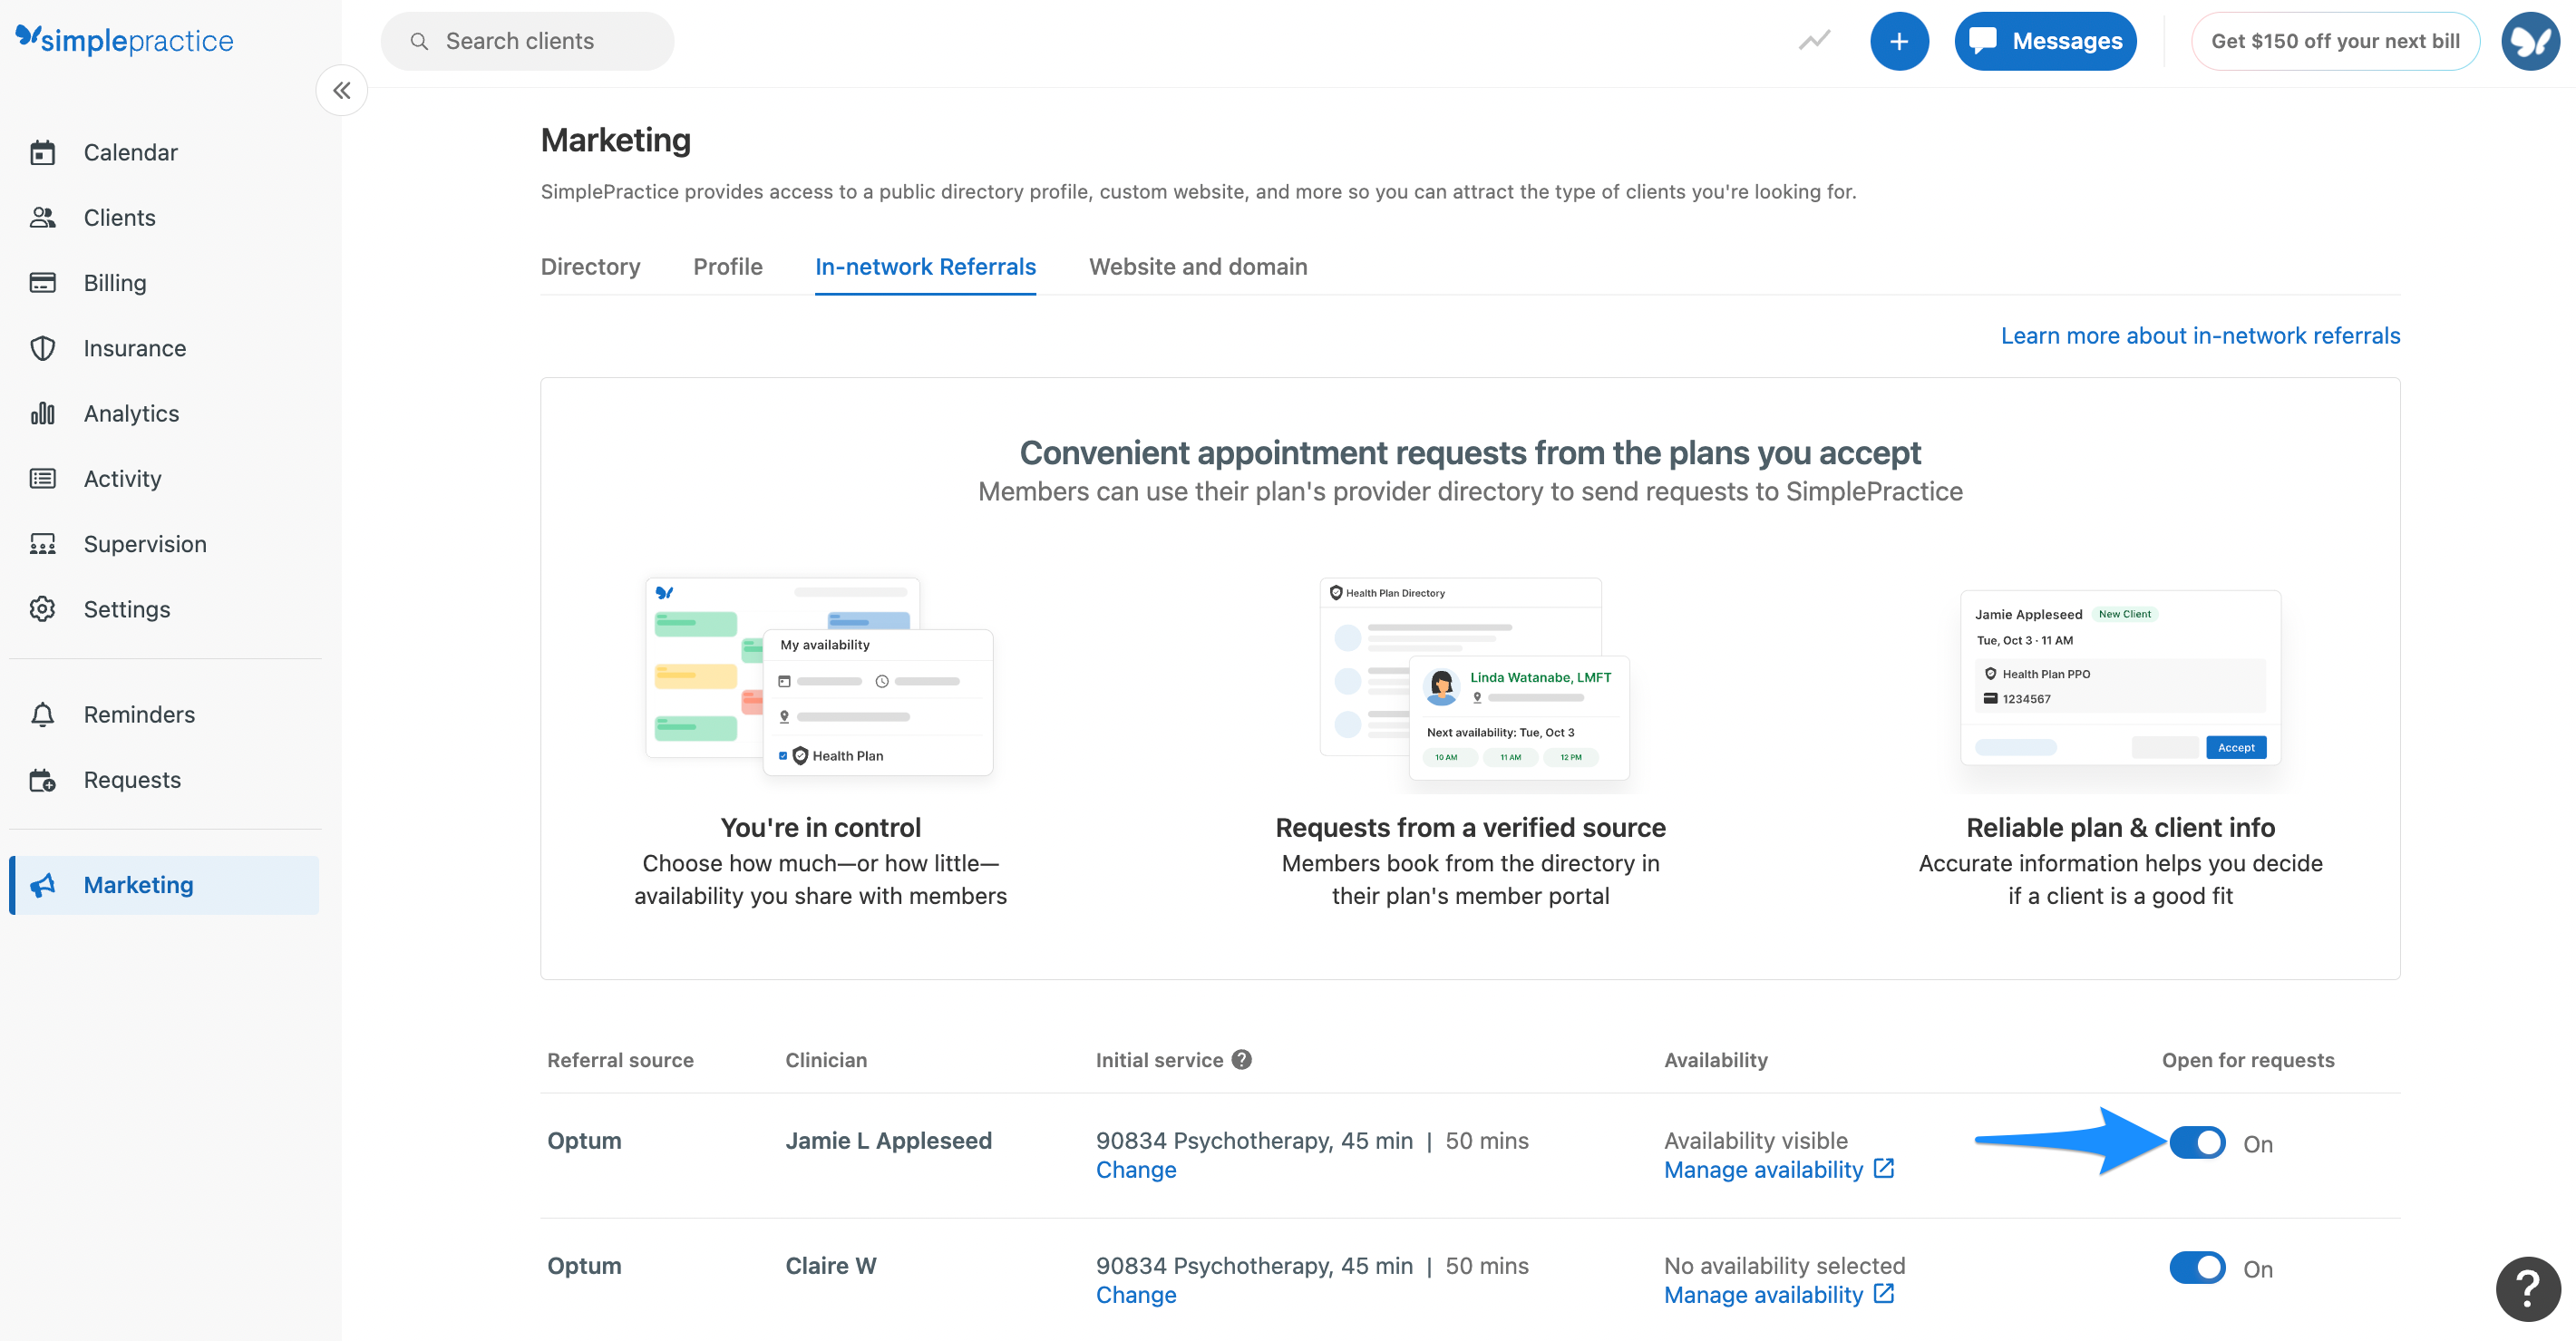
Task: Click Claire W clinician name
Action: coord(830,1266)
